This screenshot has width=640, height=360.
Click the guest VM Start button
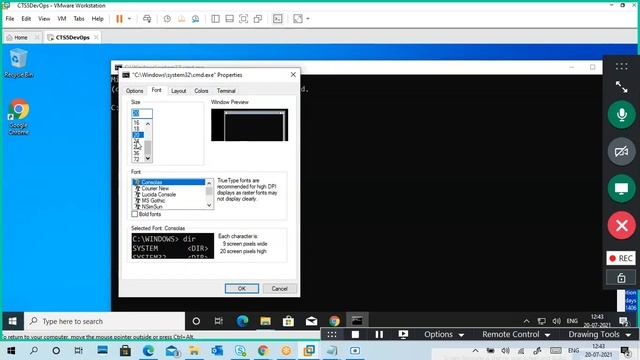(x=13, y=321)
